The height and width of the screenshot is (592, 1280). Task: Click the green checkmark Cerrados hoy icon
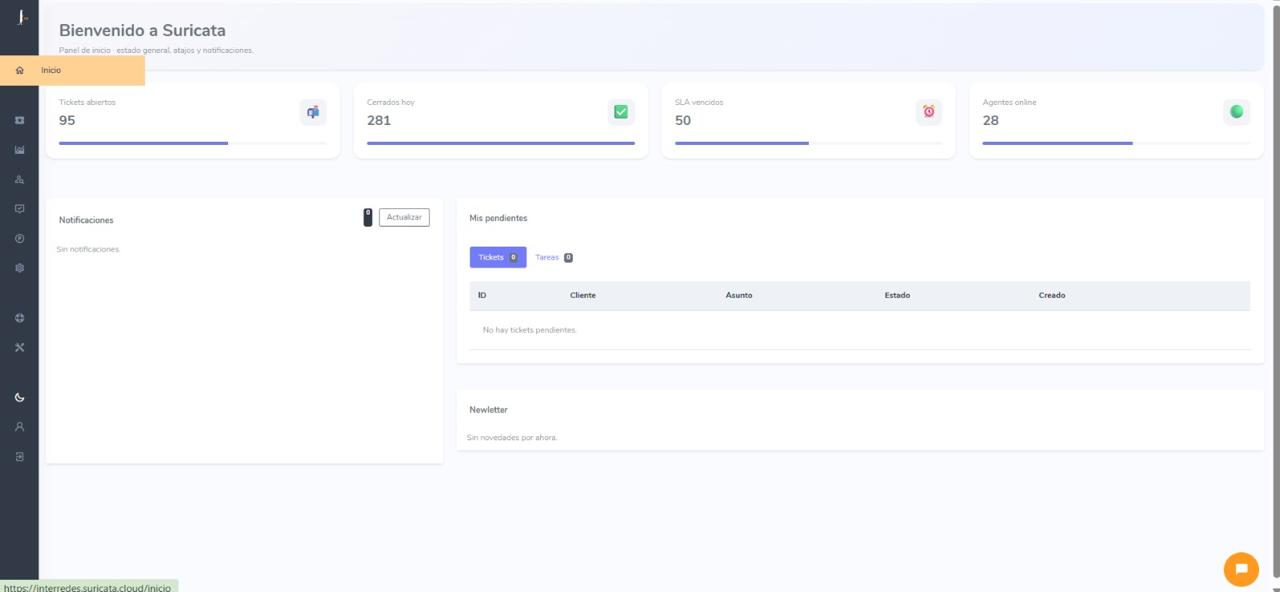point(620,112)
